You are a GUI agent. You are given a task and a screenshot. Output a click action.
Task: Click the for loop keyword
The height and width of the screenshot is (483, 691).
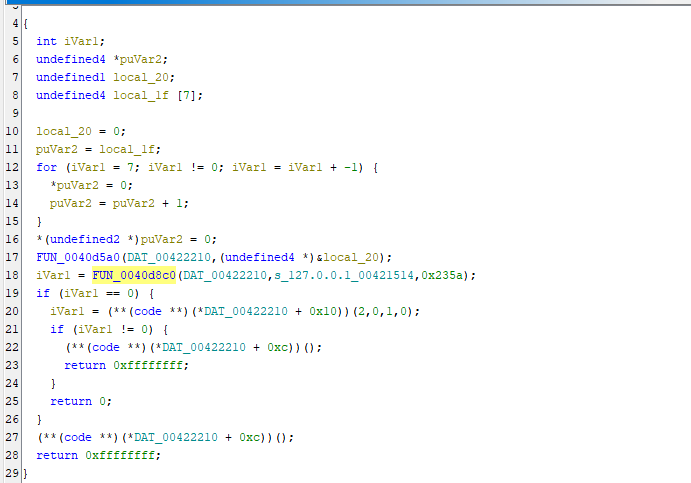tap(46, 167)
